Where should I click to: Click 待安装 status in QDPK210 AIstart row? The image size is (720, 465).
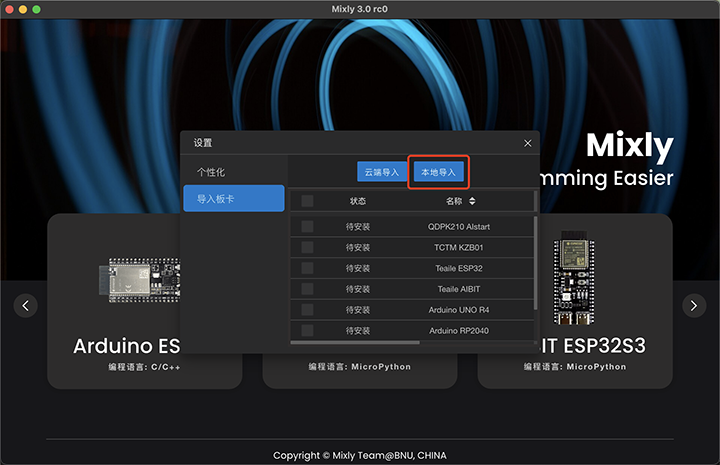pyautogui.click(x=358, y=227)
